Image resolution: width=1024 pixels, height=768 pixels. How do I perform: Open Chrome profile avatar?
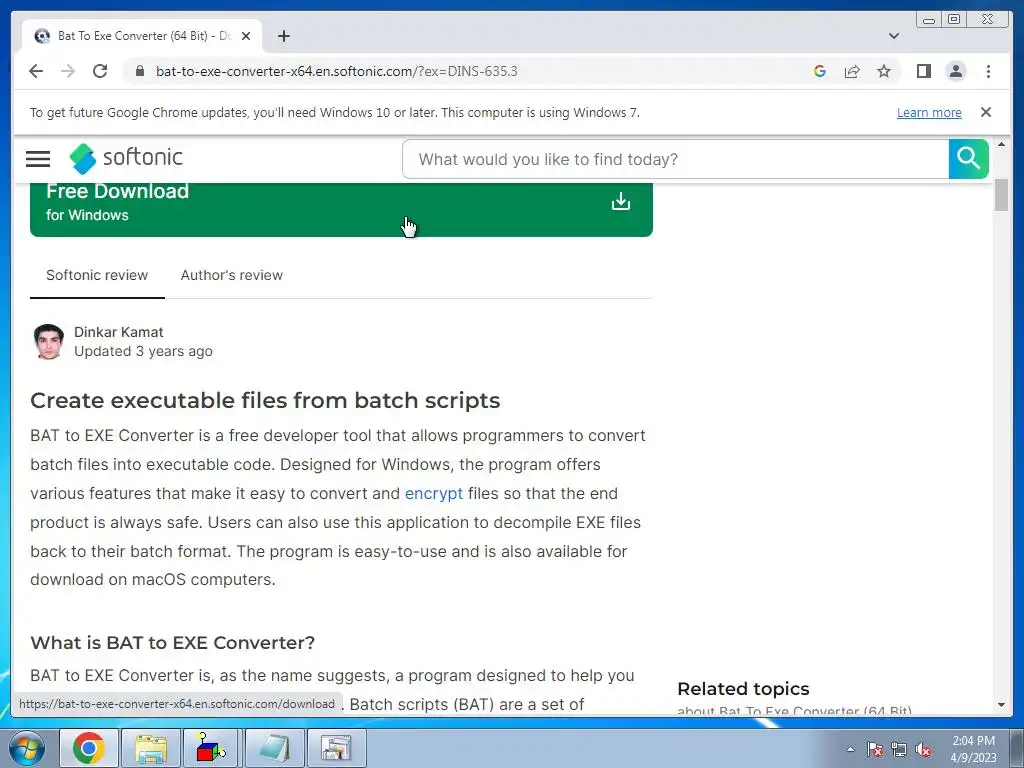(955, 71)
